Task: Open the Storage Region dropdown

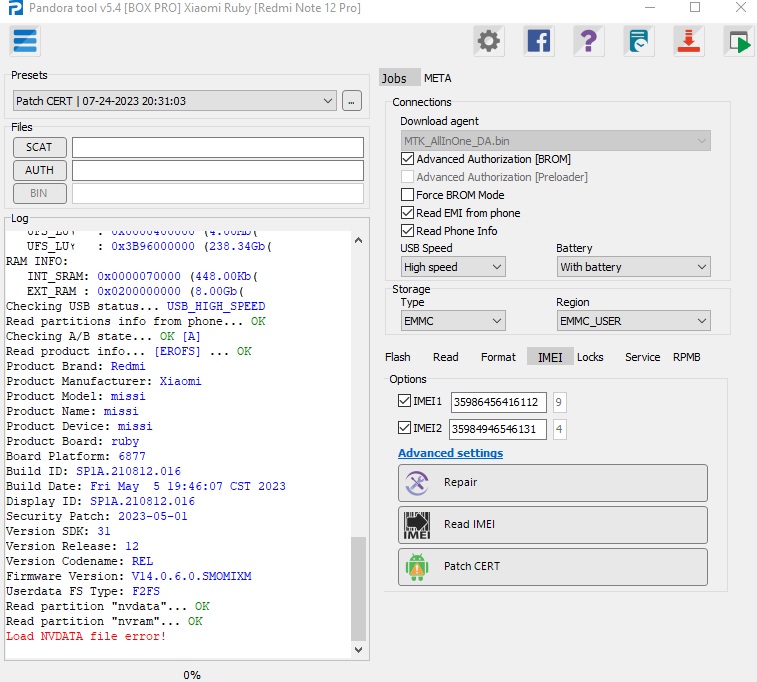Action: (x=634, y=321)
